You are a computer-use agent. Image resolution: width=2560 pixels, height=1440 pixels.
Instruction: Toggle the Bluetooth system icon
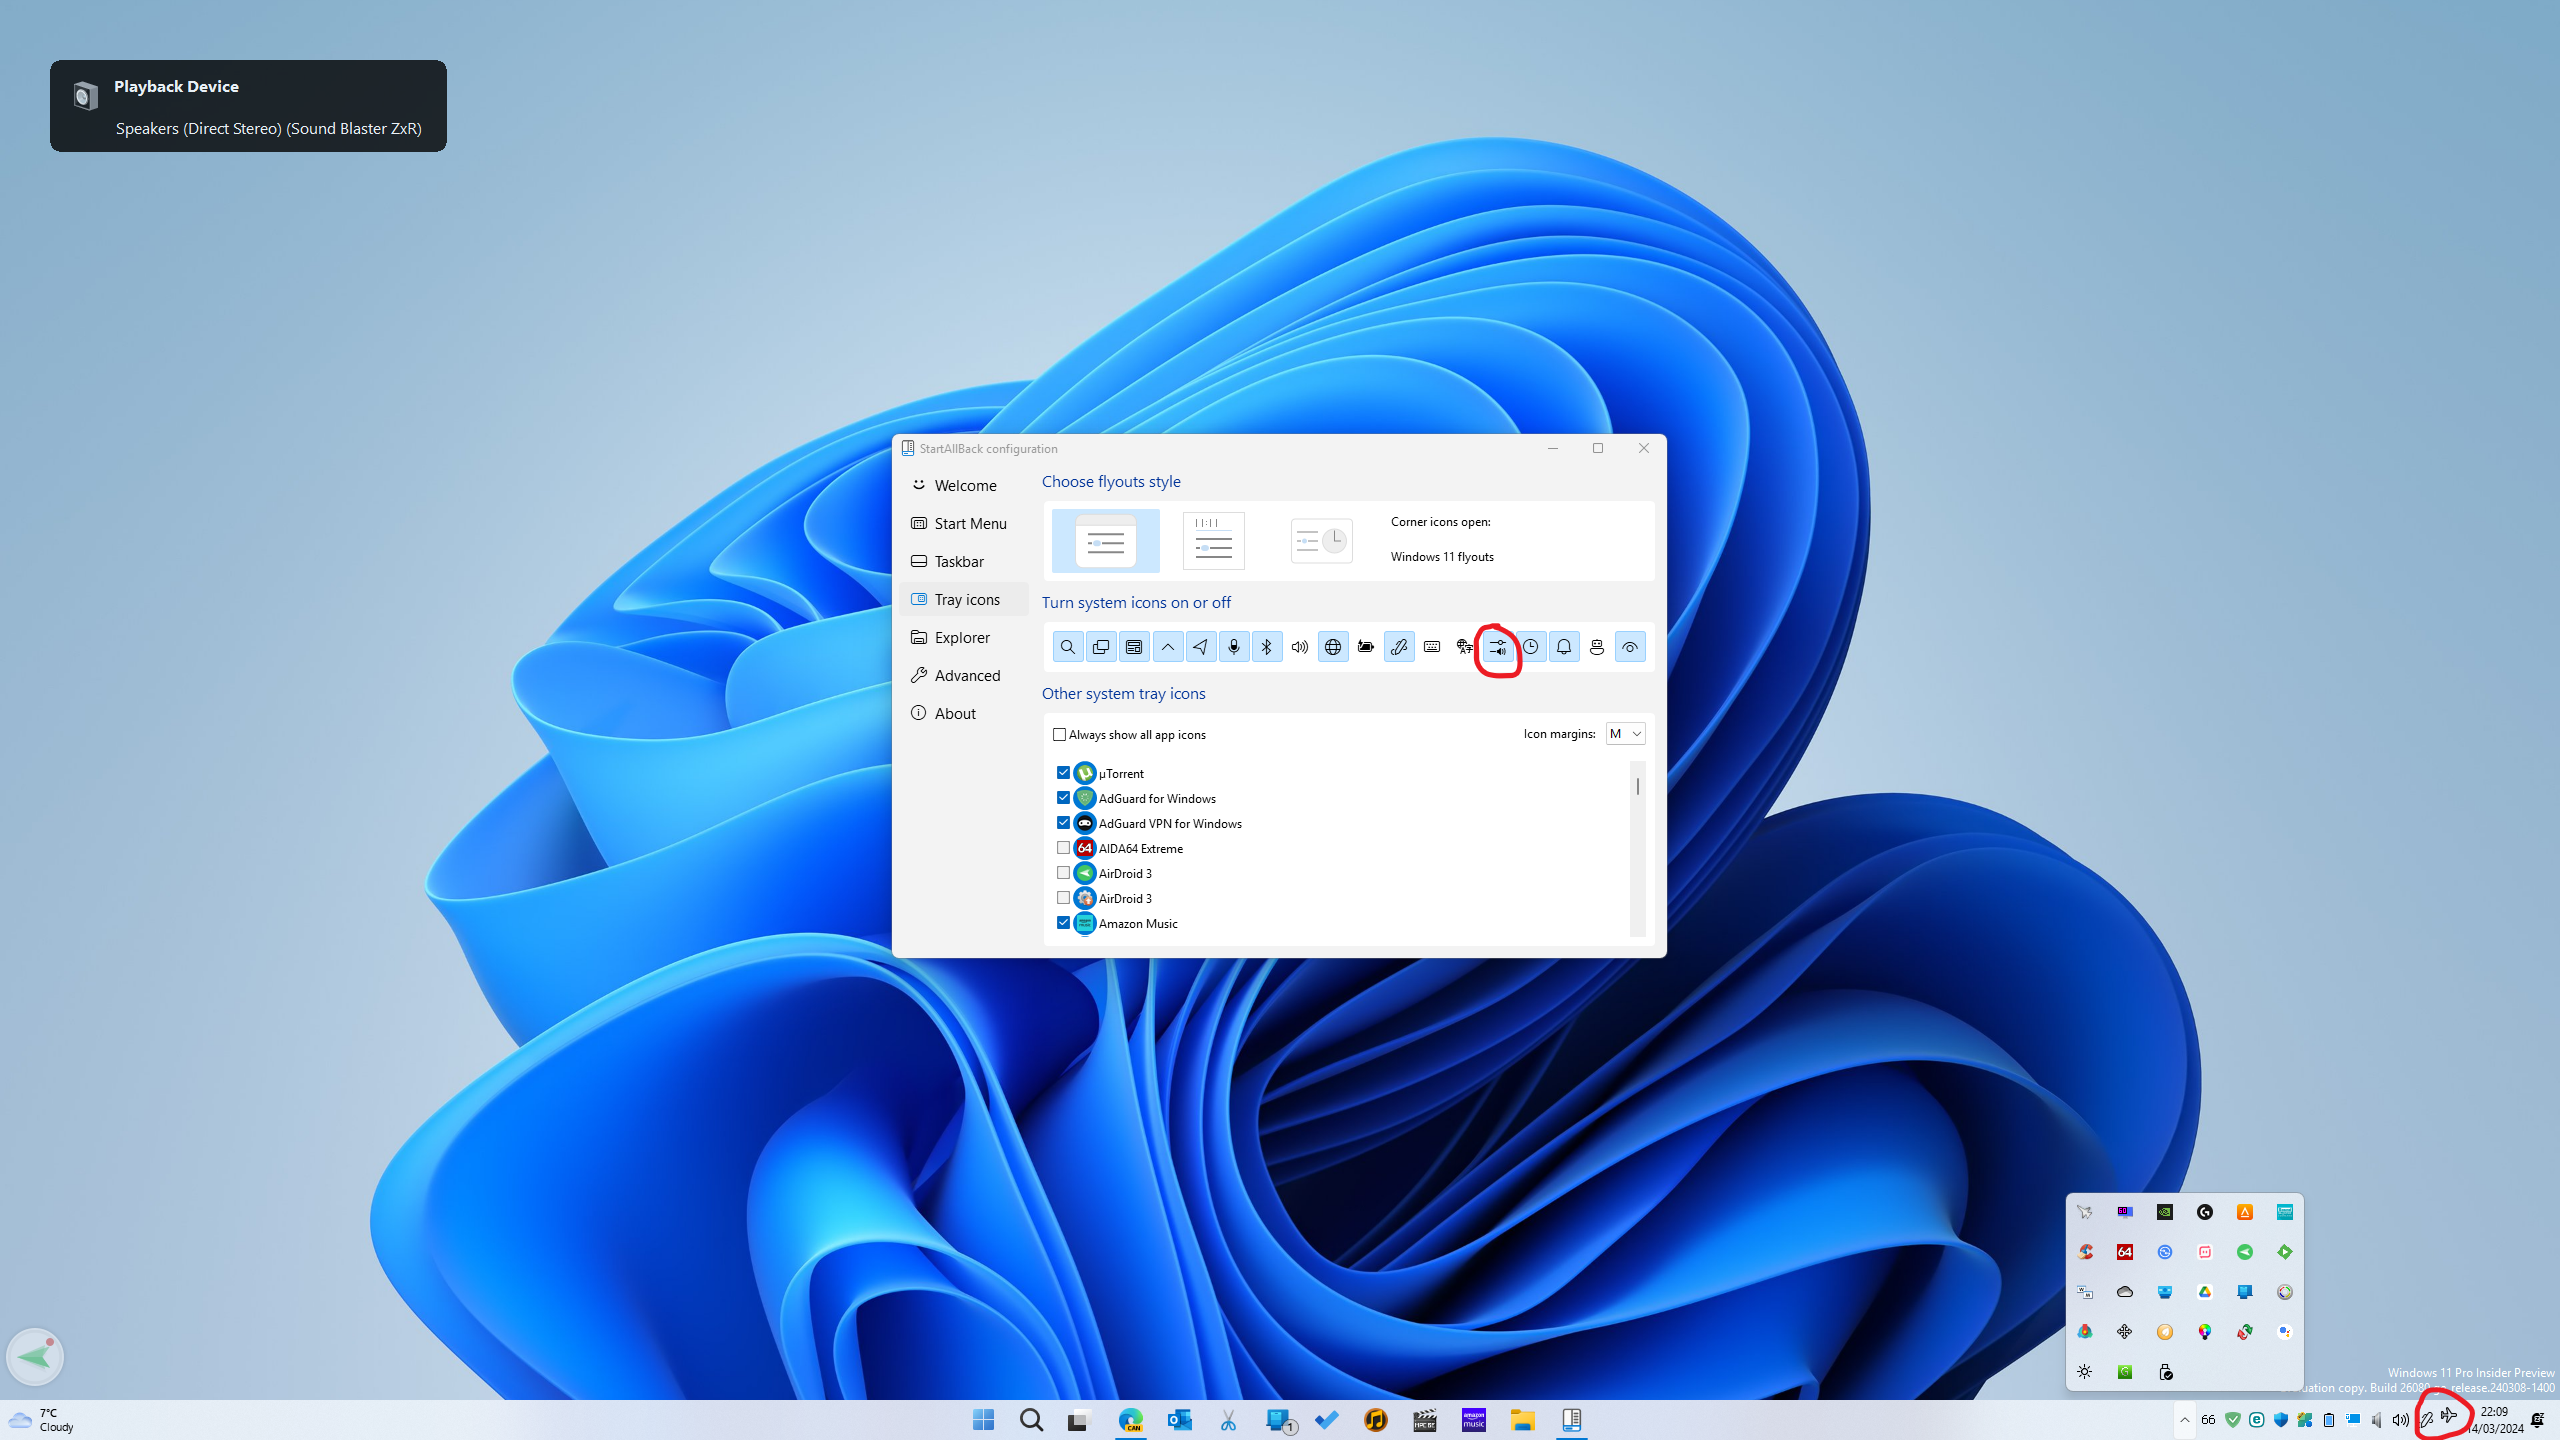[1267, 647]
